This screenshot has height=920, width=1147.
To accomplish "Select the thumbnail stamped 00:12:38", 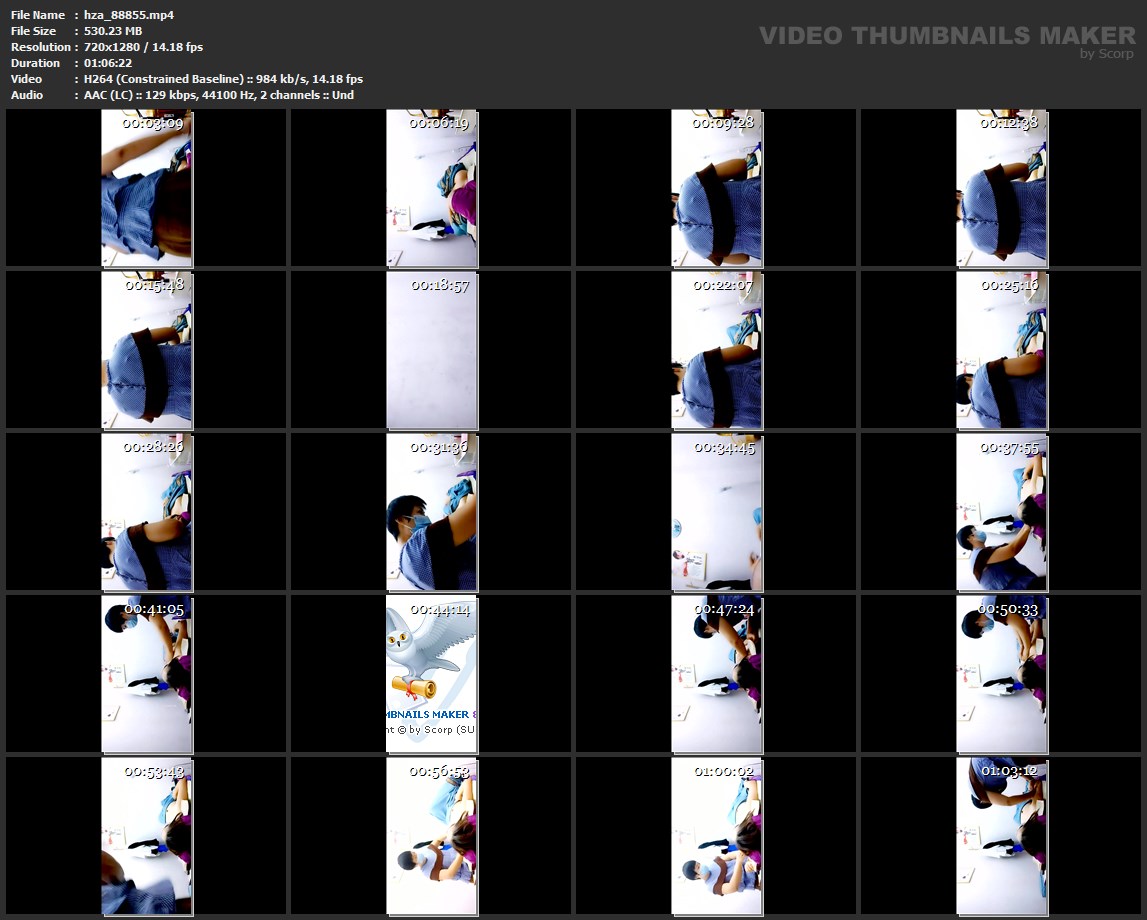I will pos(1001,188).
